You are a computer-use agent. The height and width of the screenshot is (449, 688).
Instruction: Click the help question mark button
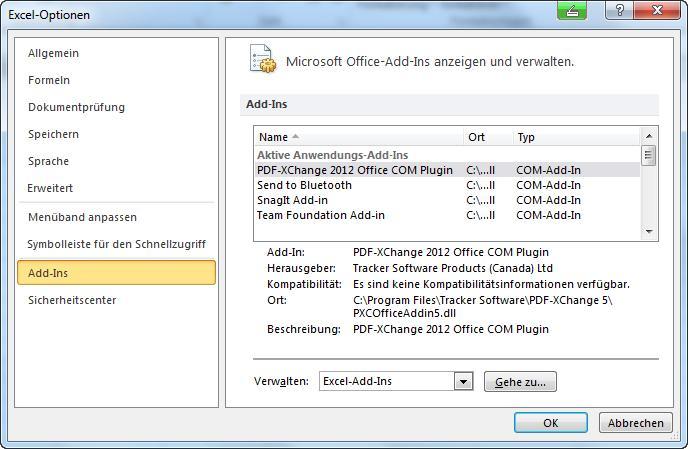(619, 10)
